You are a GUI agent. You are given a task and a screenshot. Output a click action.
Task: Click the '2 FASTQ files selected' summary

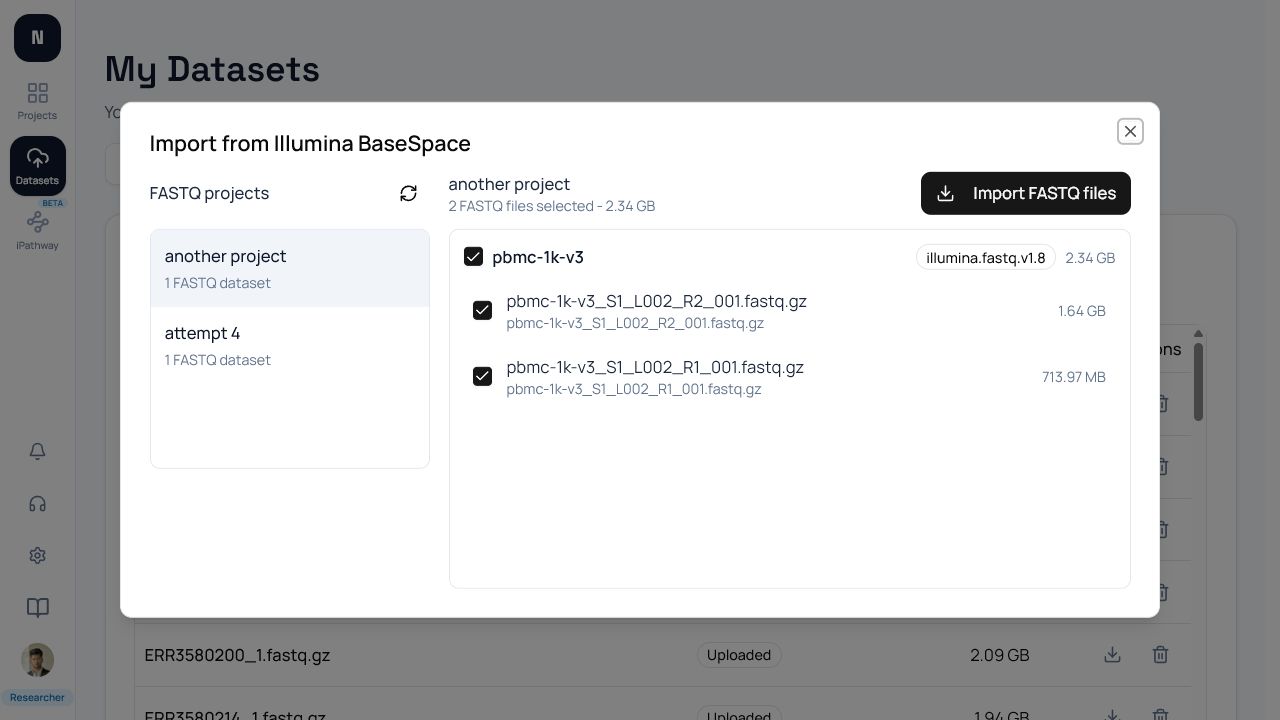pos(551,206)
